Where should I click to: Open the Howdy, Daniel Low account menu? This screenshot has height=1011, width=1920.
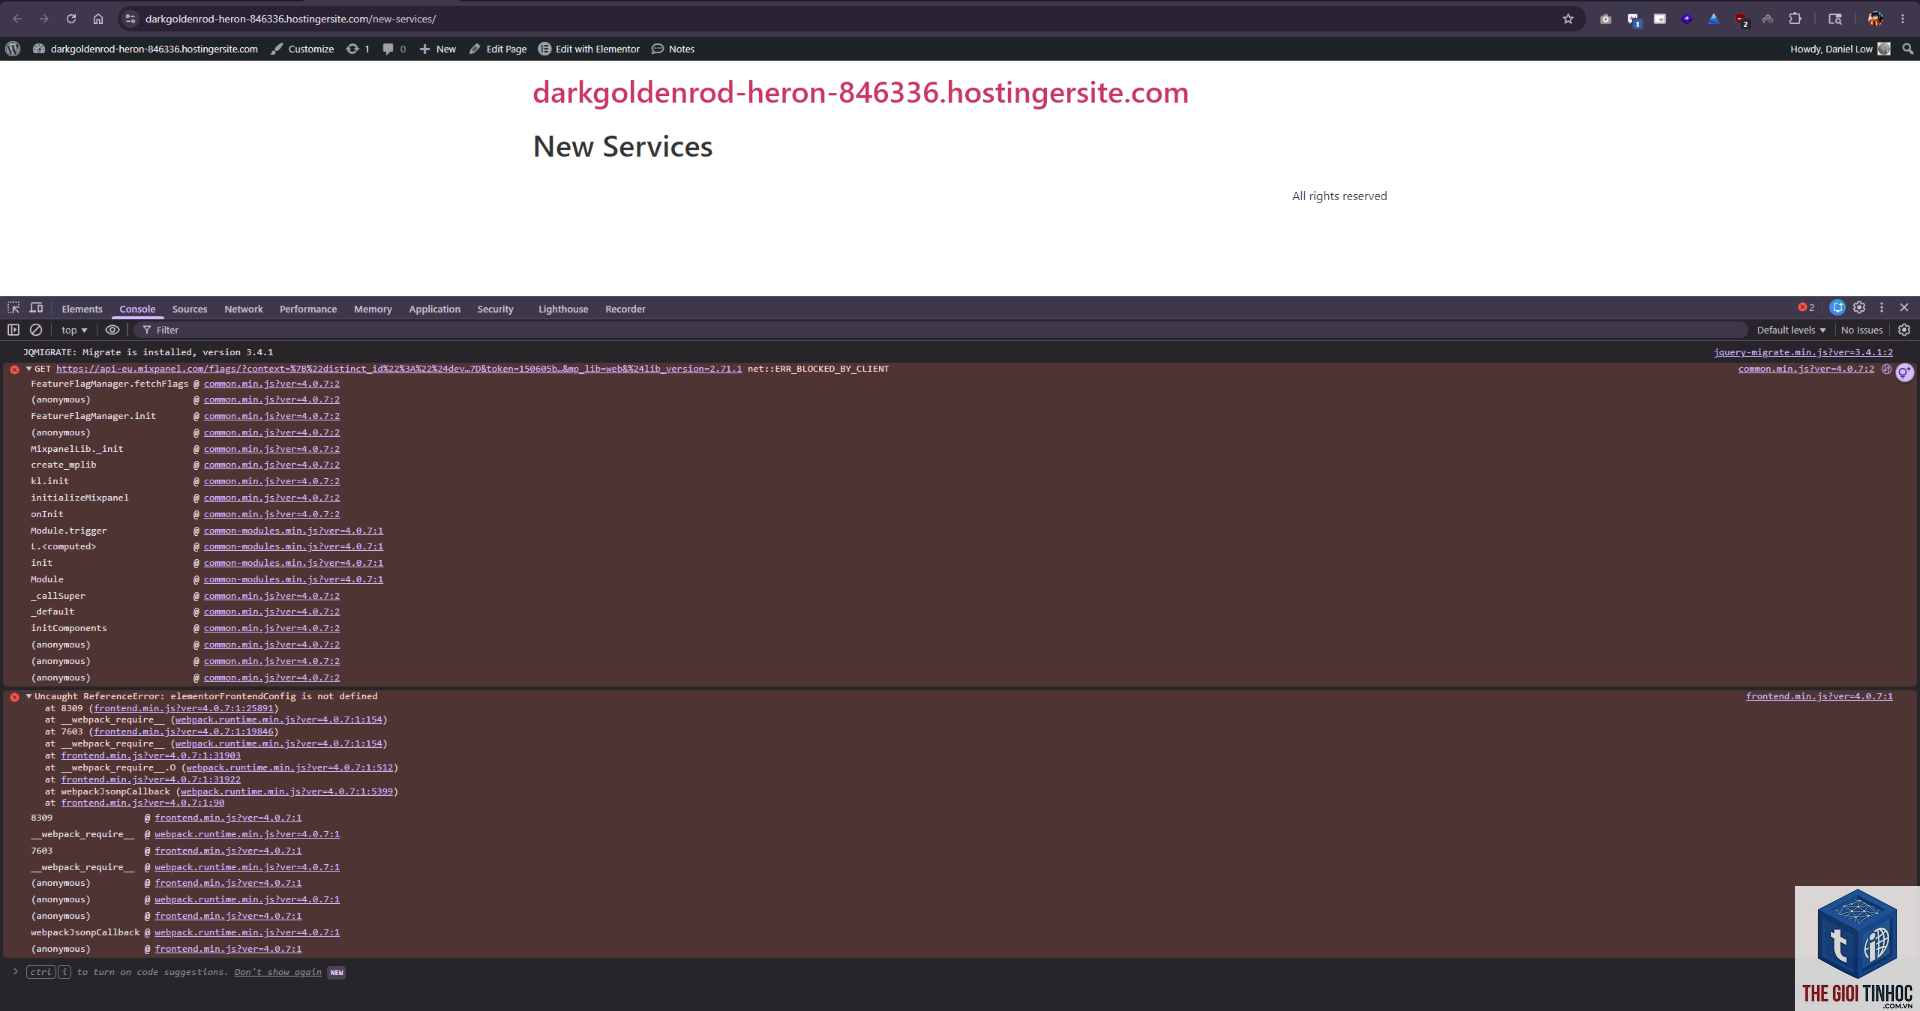1840,49
